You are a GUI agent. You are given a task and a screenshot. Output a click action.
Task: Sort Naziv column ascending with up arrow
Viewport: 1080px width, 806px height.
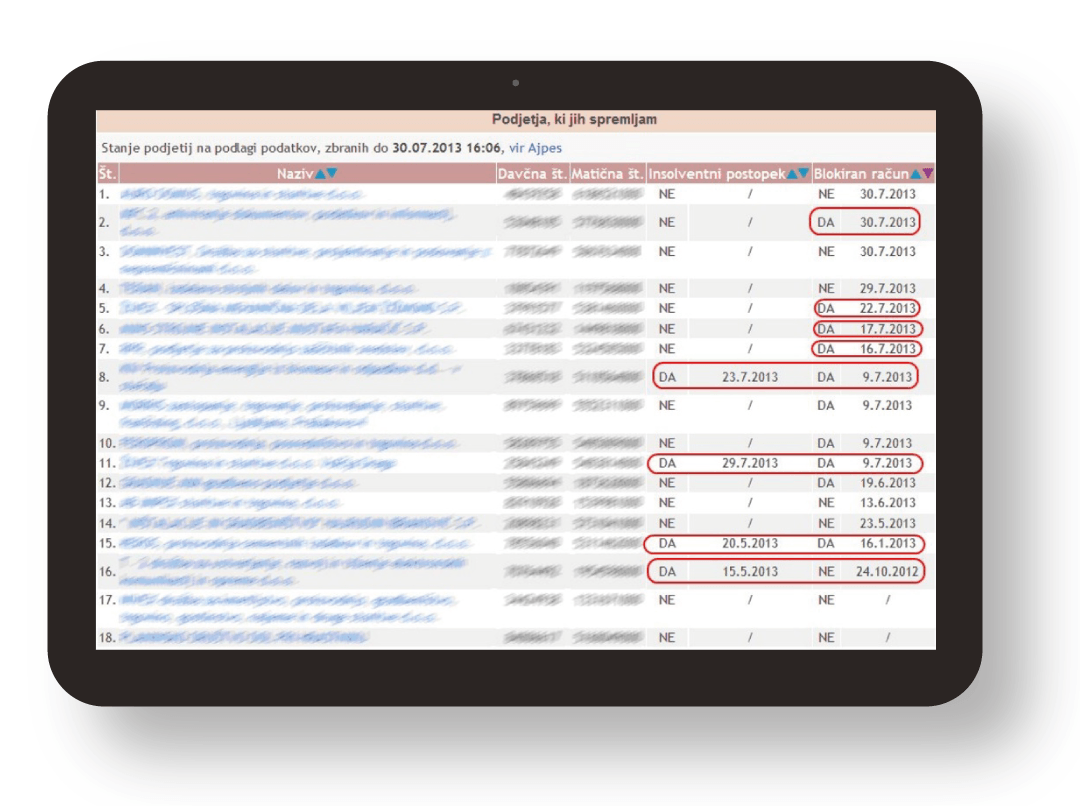[320, 174]
